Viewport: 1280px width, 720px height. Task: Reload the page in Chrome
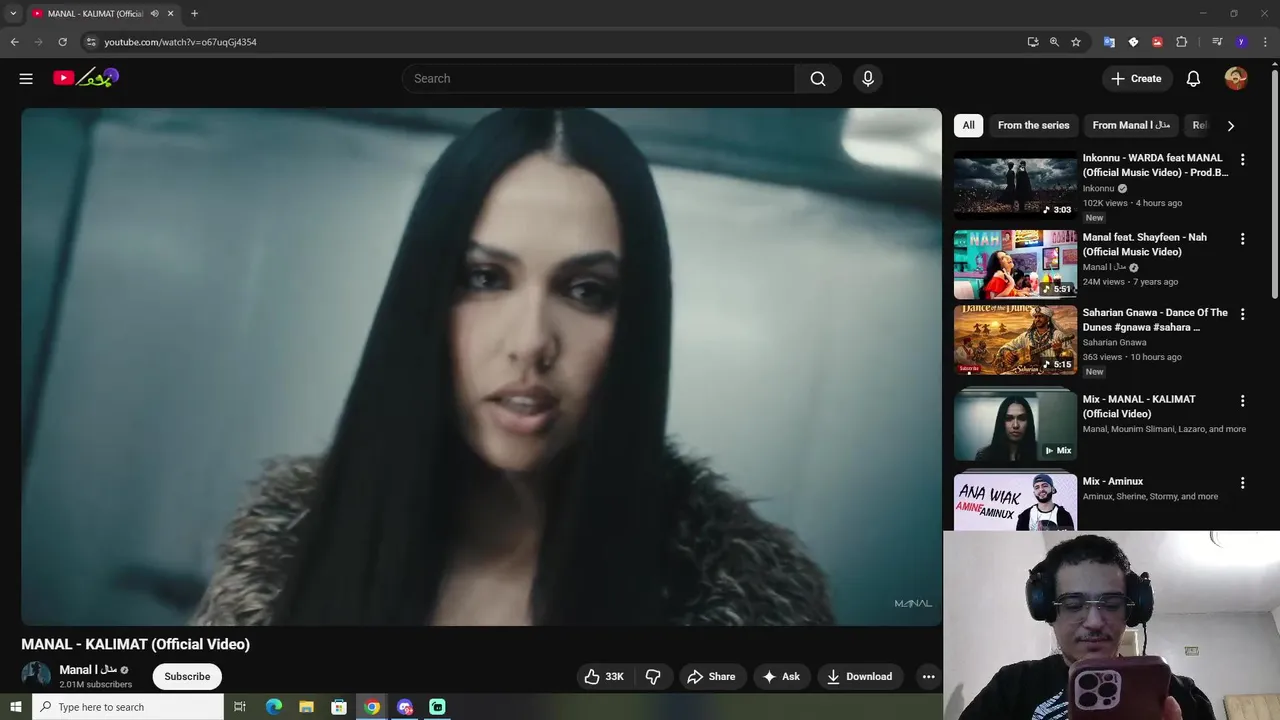point(62,42)
